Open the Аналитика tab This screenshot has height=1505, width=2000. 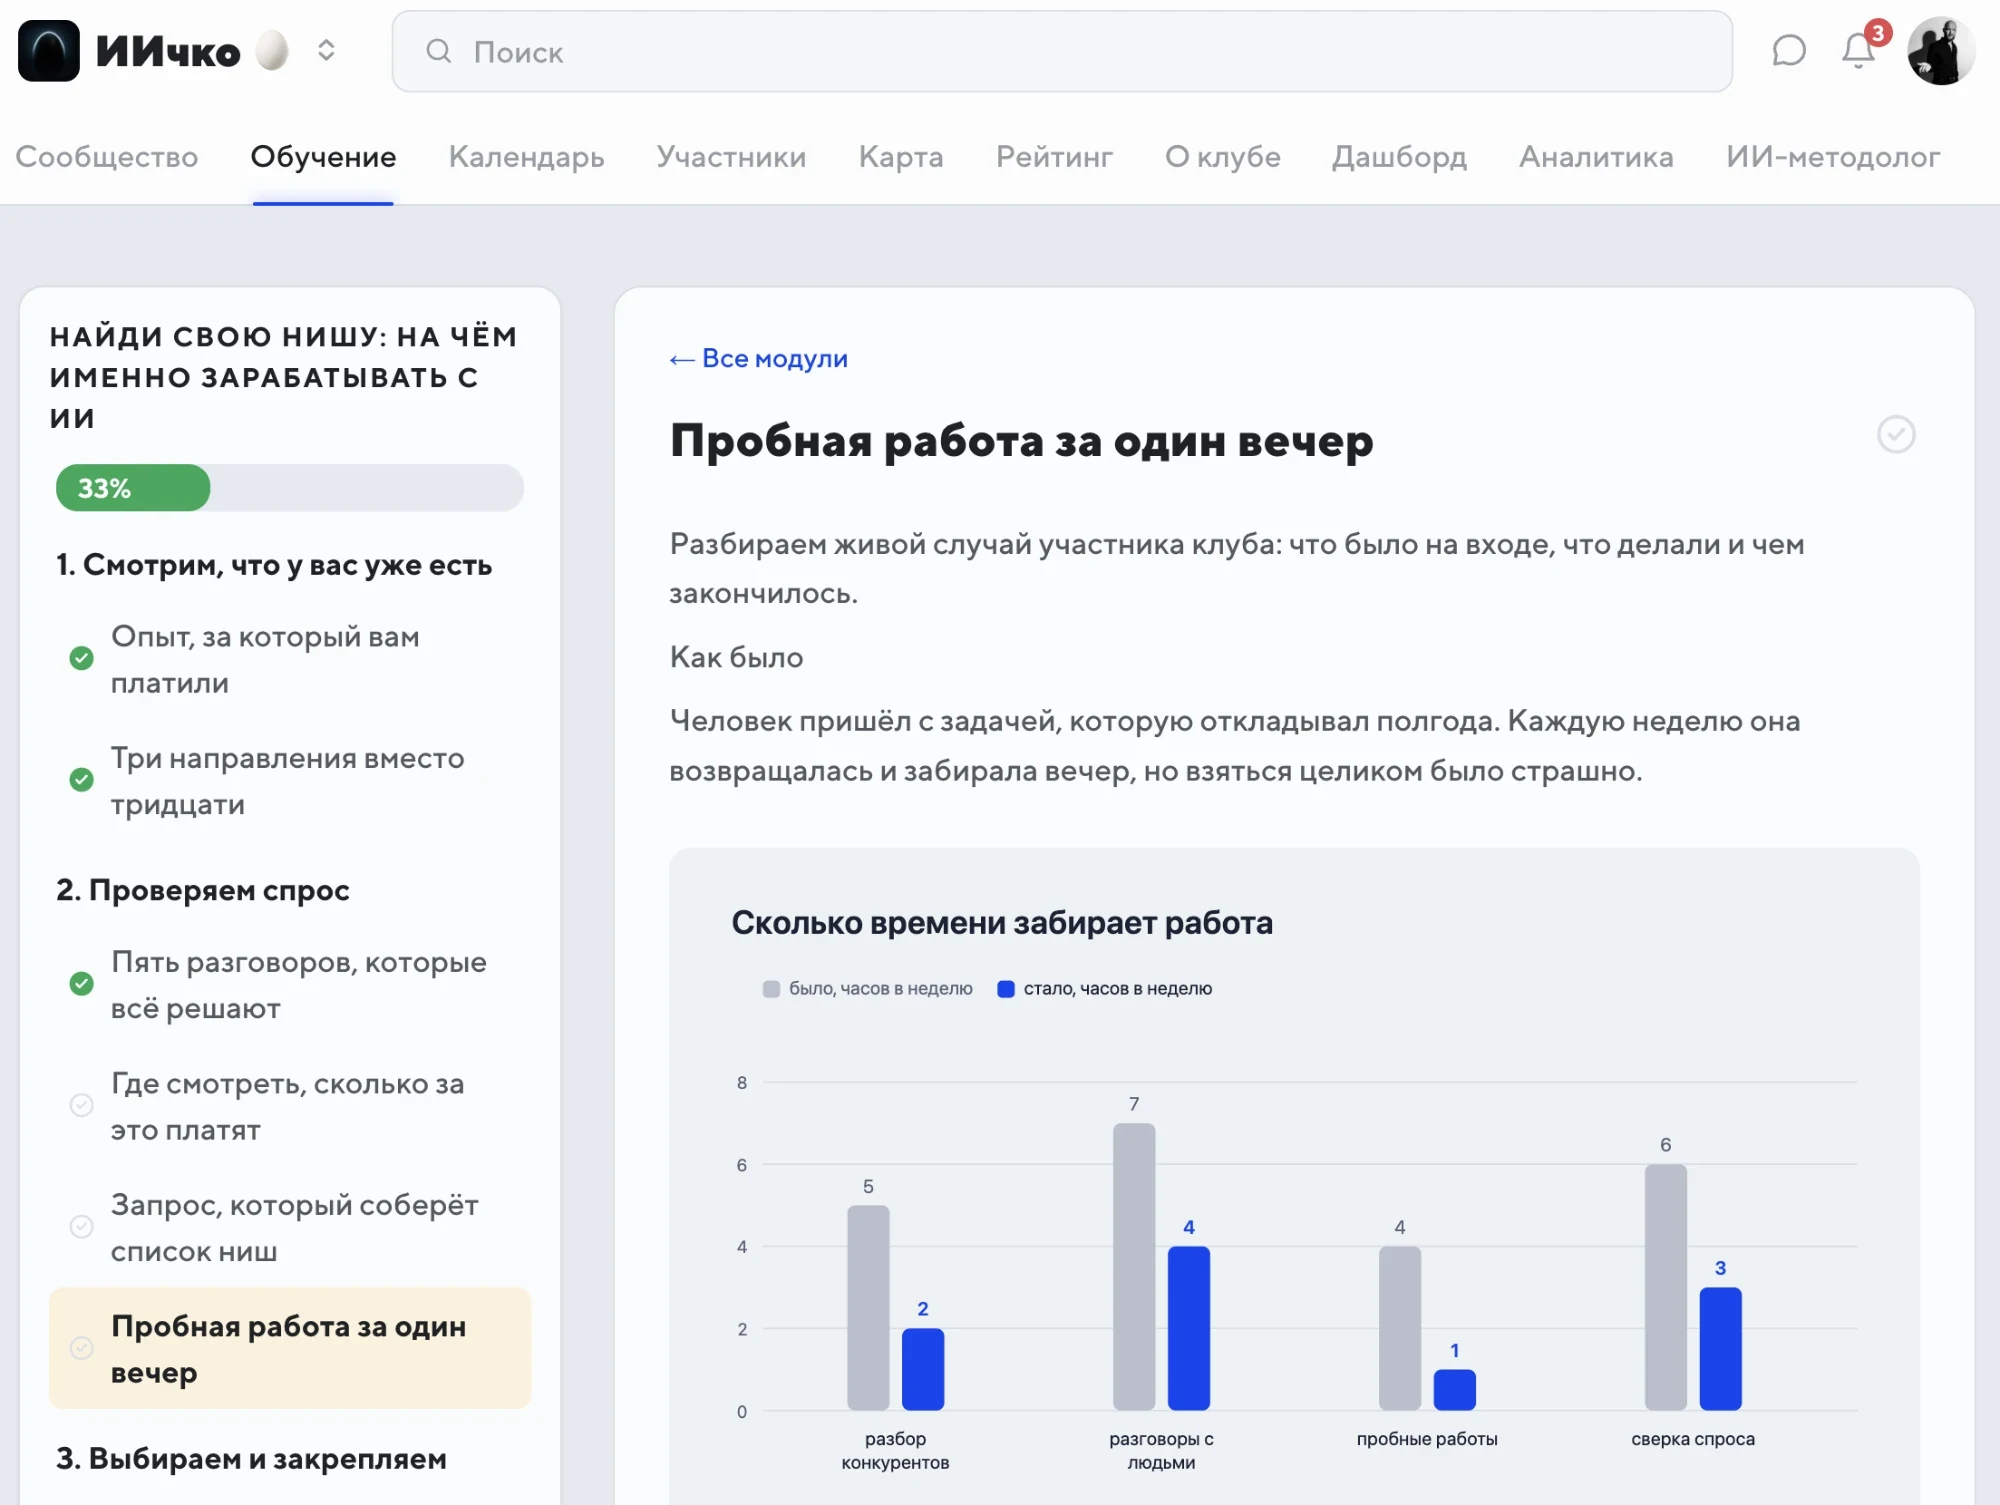coord(1596,157)
